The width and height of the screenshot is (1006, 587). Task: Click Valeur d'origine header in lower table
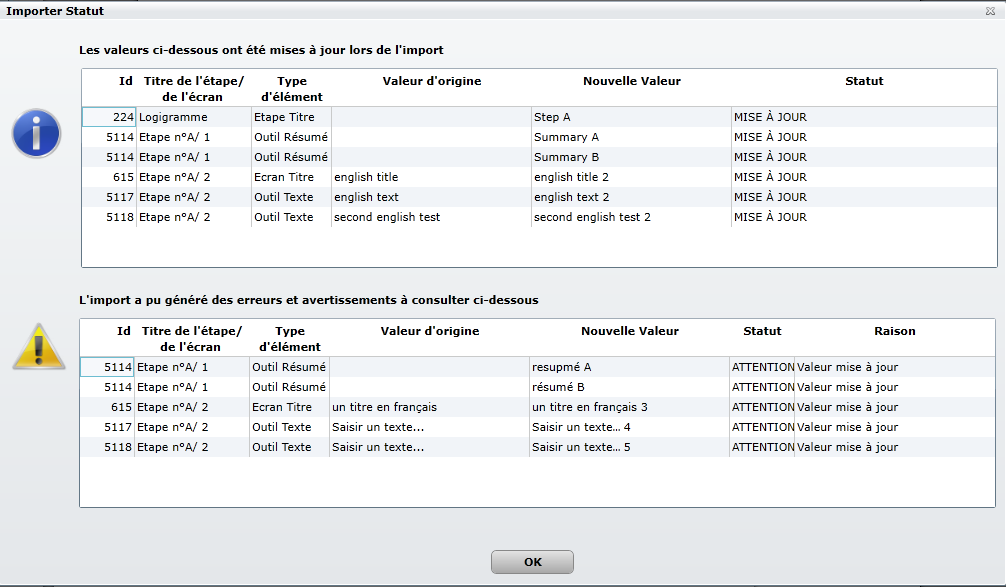429,331
